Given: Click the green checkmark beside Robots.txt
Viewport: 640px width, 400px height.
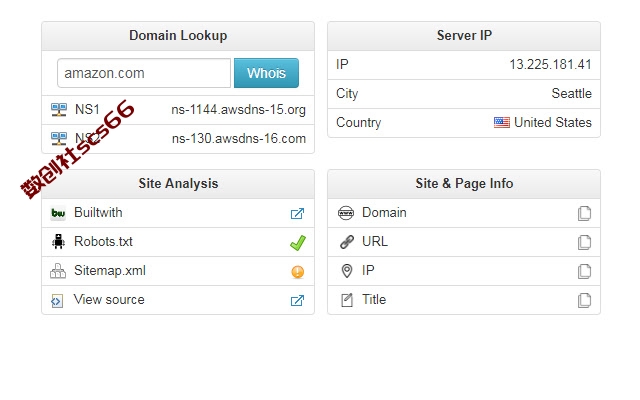Looking at the screenshot, I should tap(298, 242).
